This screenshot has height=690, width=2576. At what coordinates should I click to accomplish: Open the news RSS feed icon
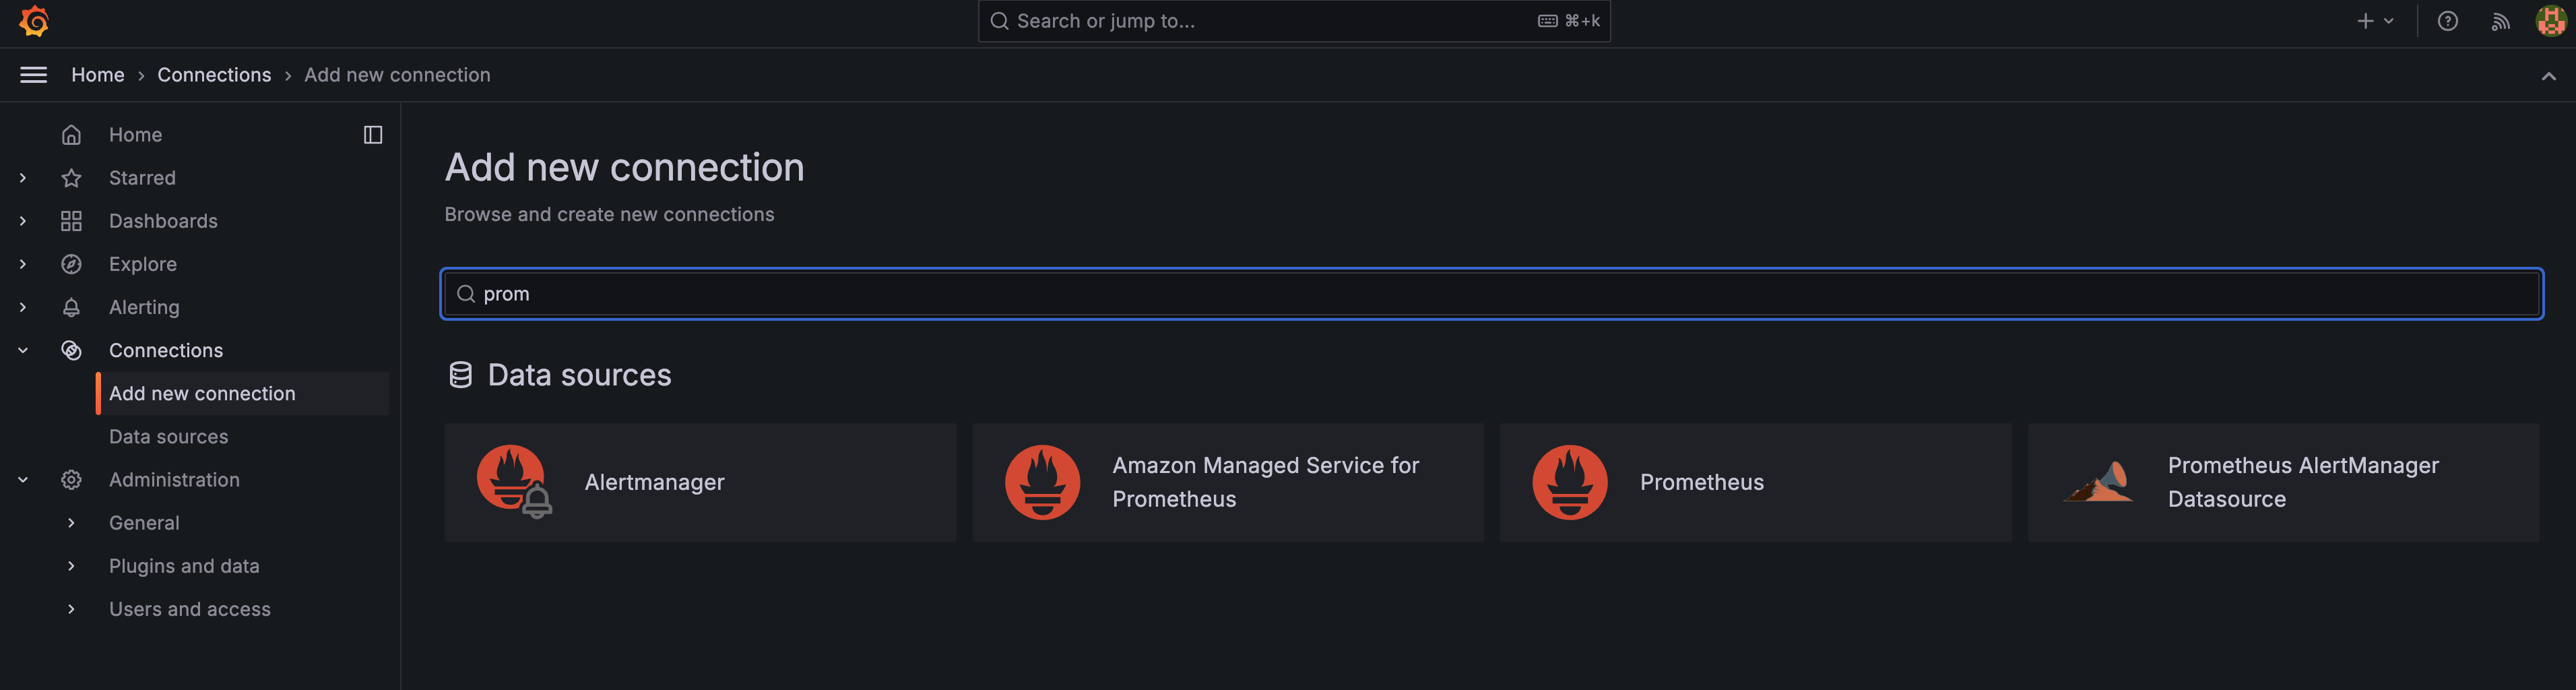pos(2500,21)
